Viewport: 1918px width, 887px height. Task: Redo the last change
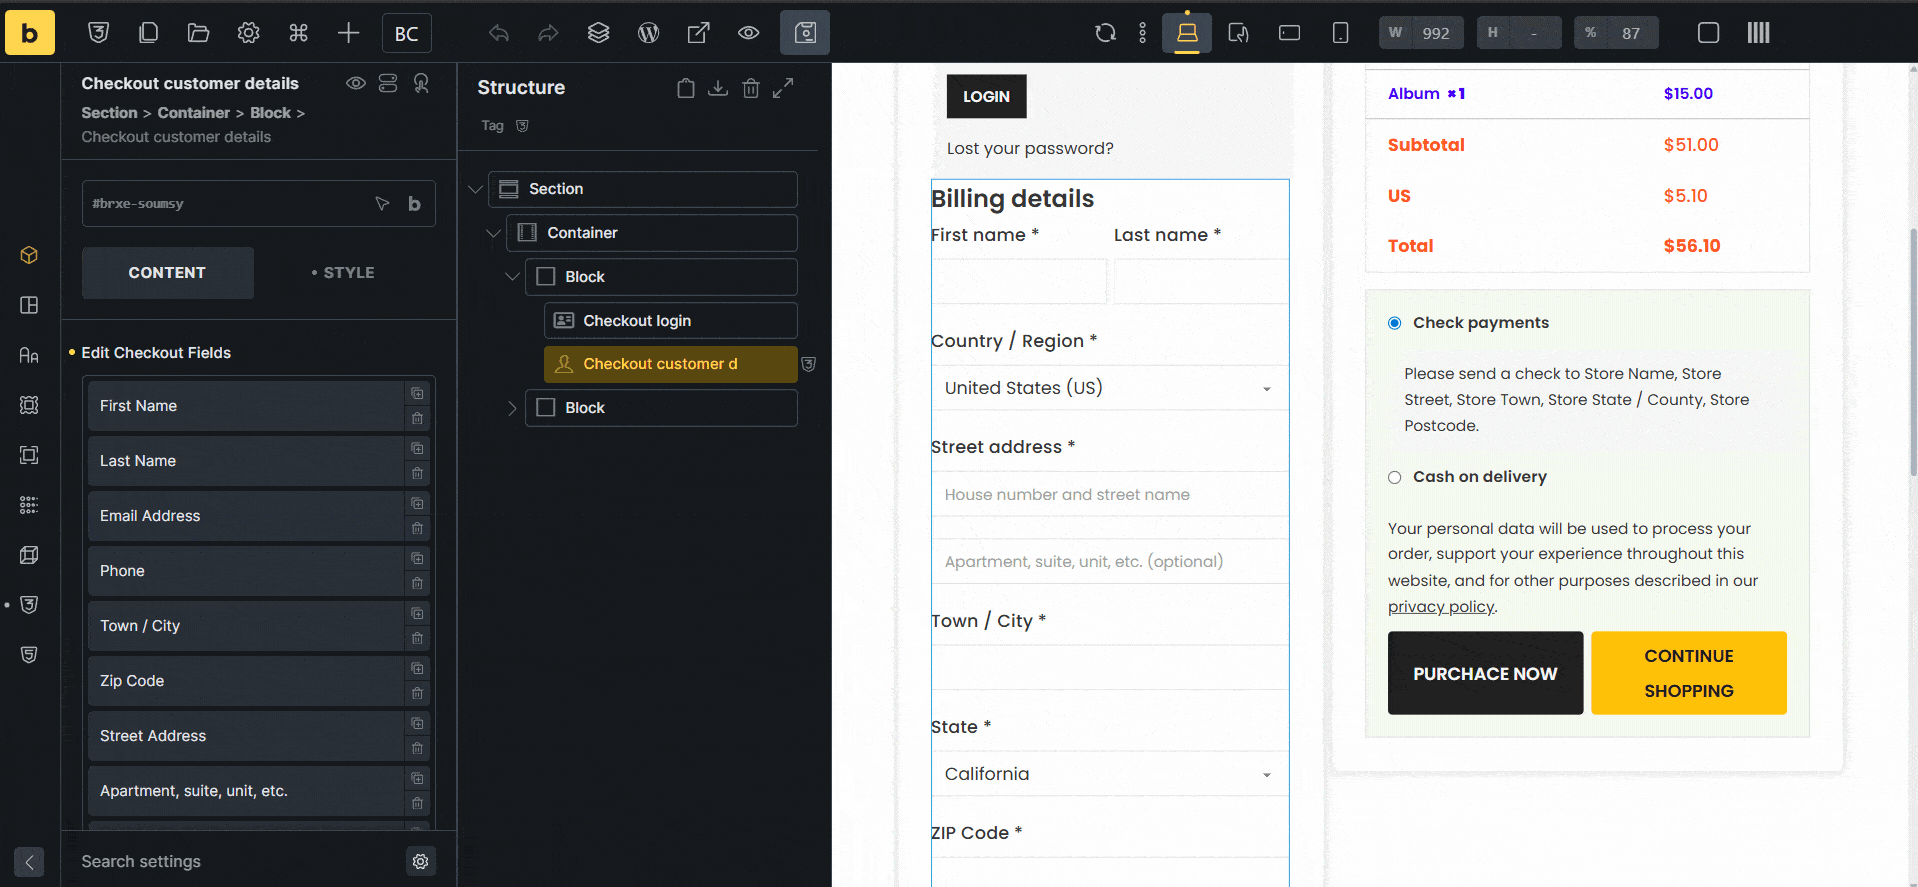click(x=548, y=33)
